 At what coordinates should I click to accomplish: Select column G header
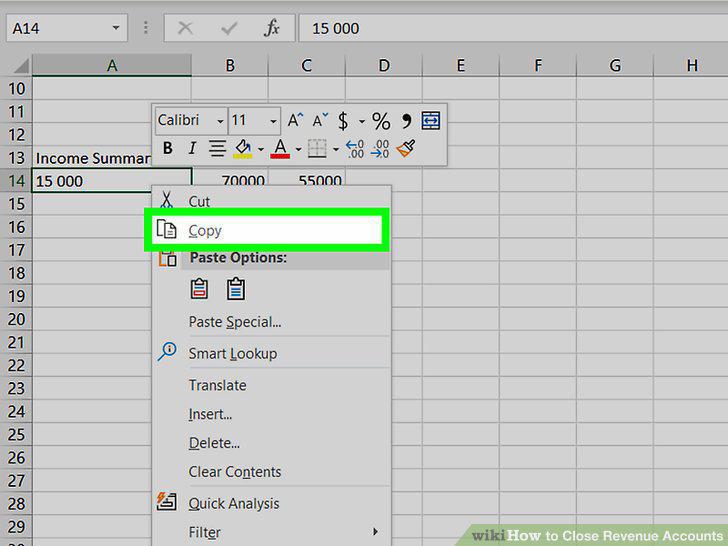click(x=615, y=65)
